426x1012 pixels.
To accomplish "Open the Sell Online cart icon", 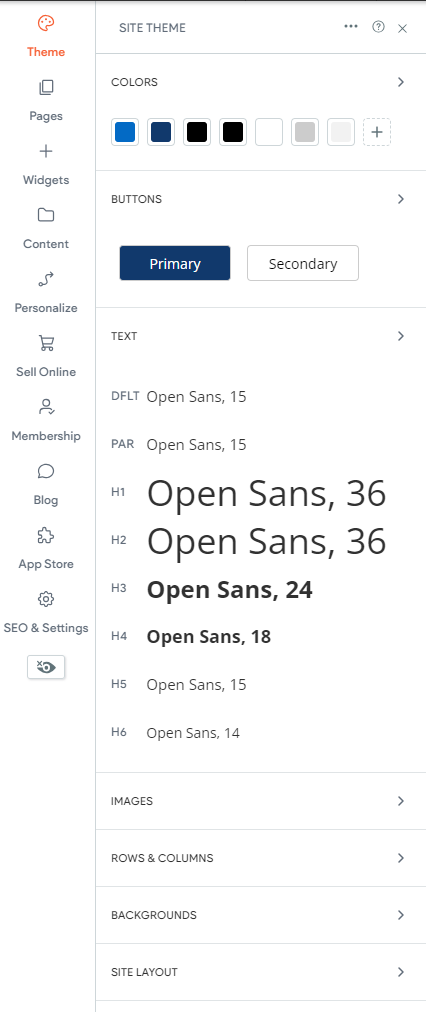I will (x=46, y=343).
